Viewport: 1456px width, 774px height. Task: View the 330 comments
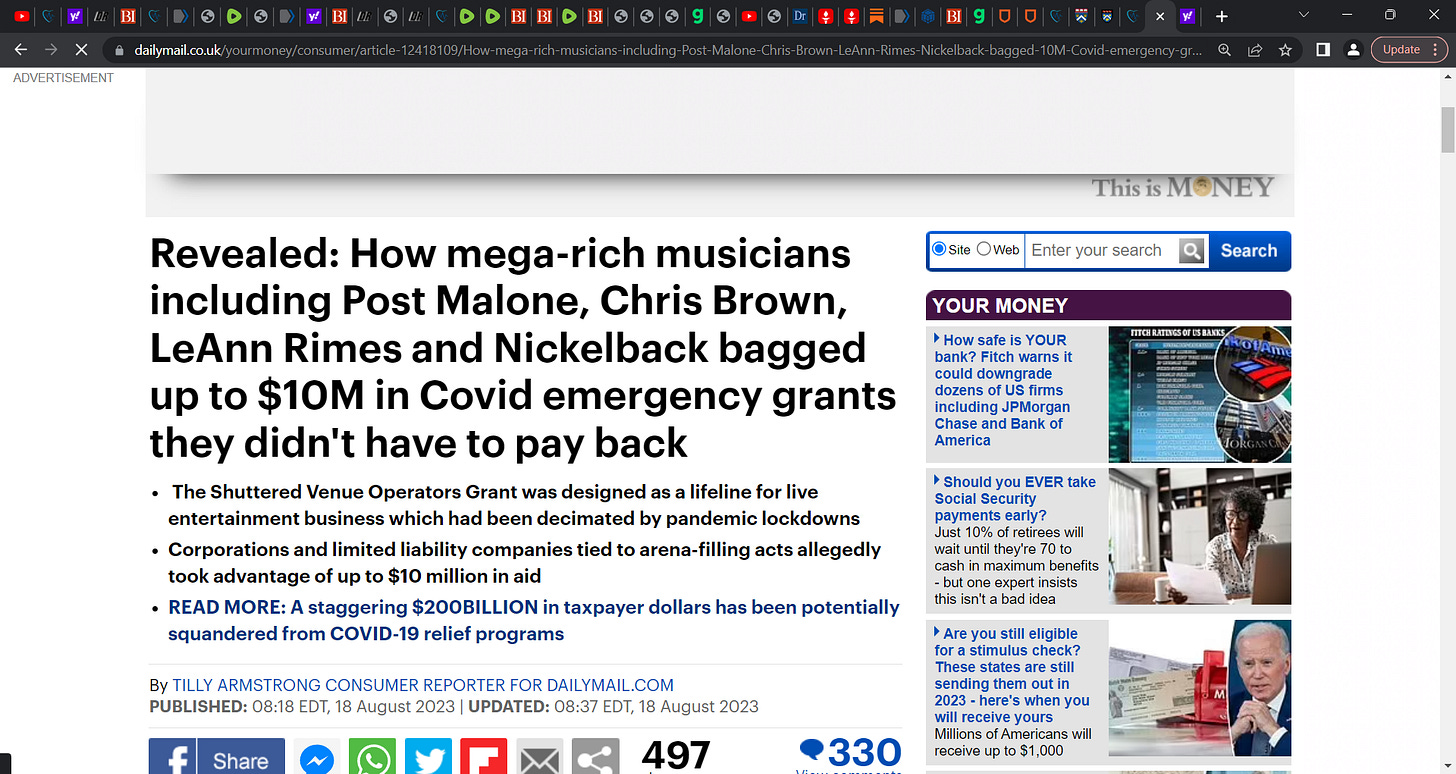[x=851, y=755]
